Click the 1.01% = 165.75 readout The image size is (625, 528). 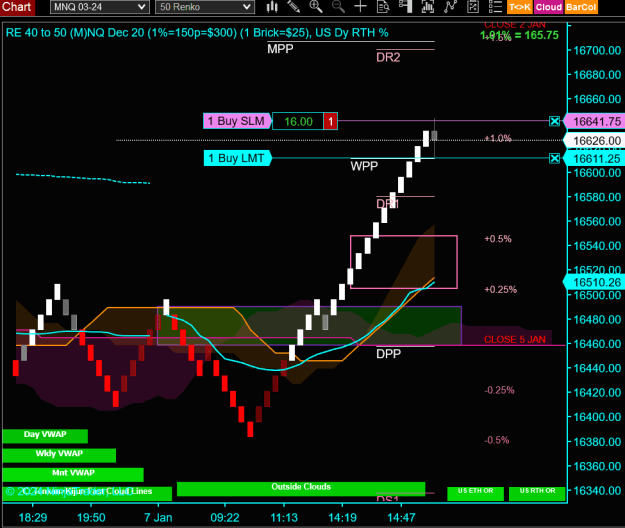[519, 35]
